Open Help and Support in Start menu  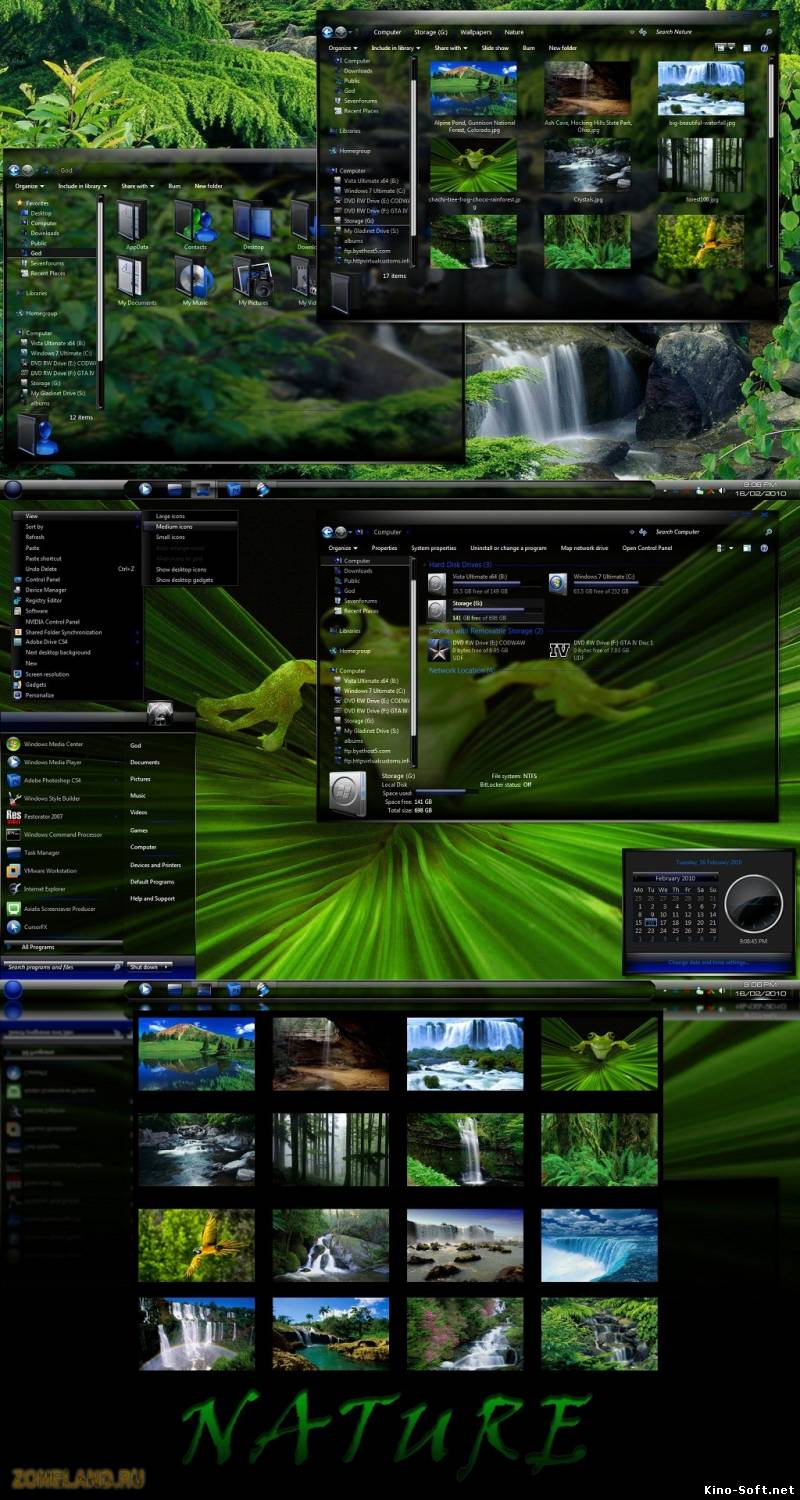[152, 898]
